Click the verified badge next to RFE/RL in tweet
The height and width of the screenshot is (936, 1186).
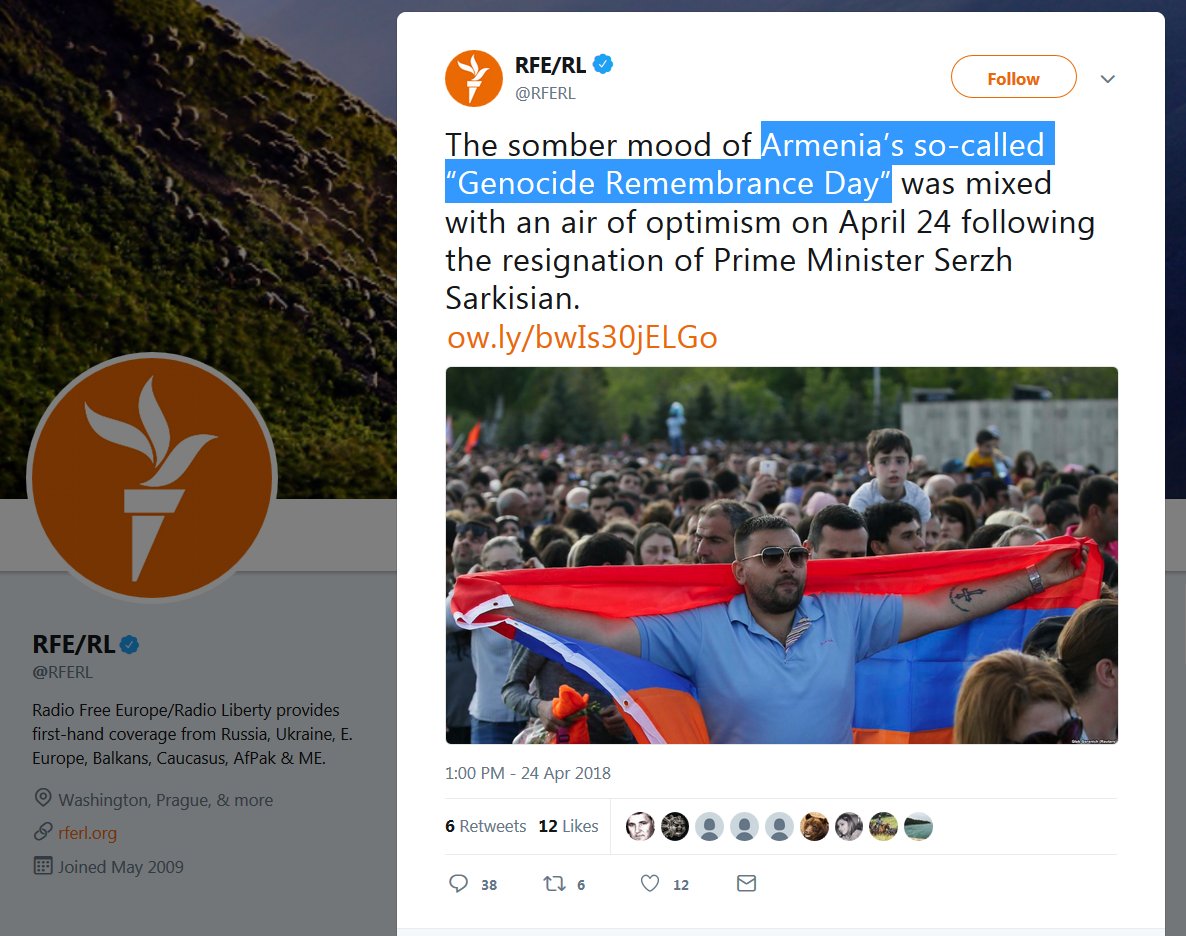[x=603, y=65]
